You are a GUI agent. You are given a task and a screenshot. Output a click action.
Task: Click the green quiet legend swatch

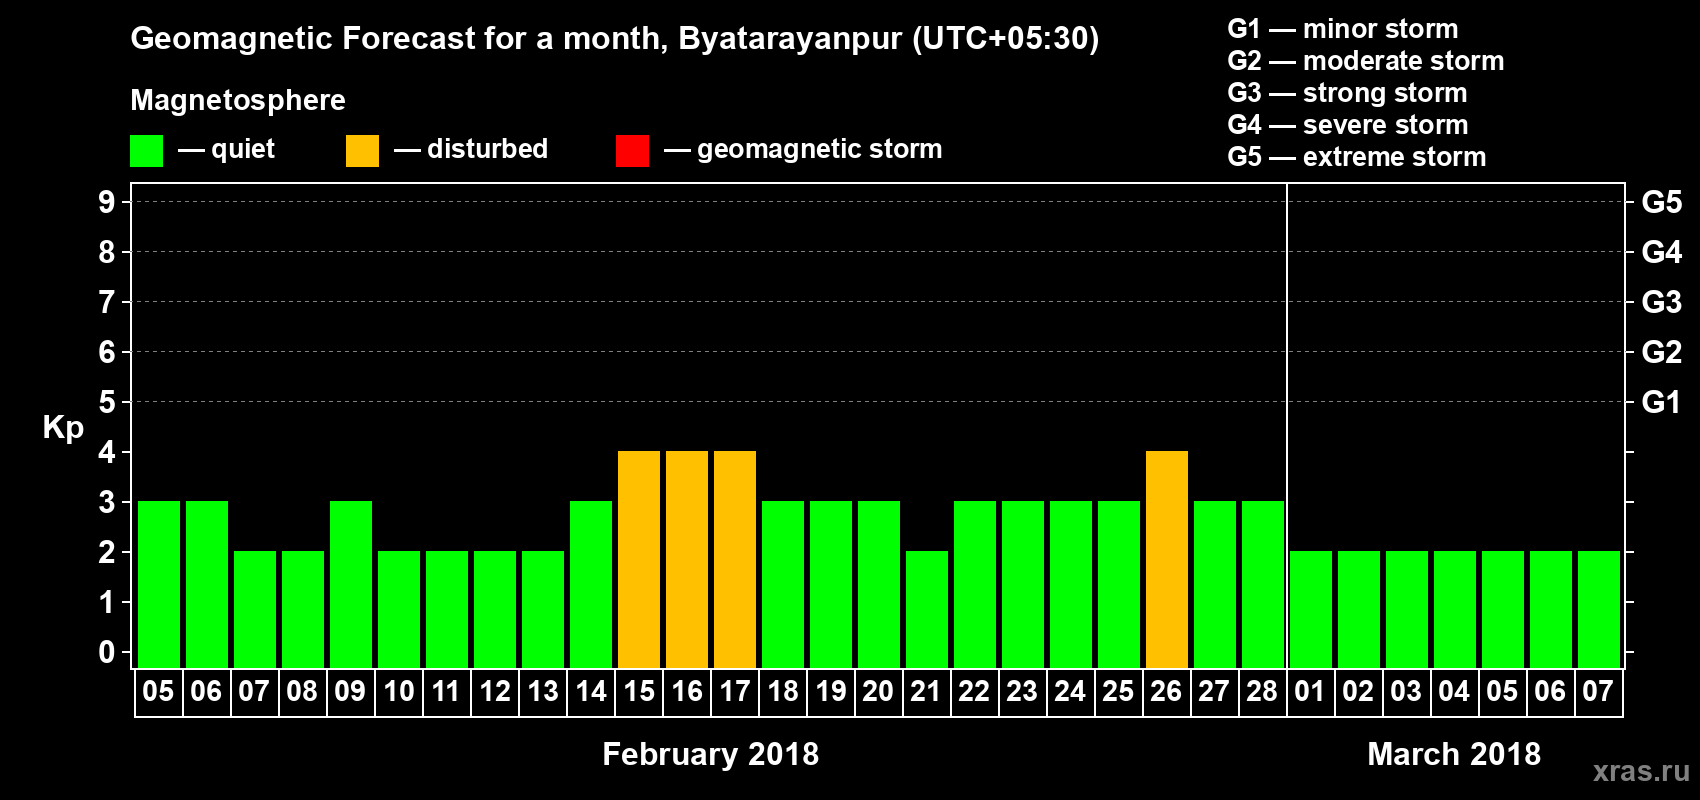click(146, 151)
